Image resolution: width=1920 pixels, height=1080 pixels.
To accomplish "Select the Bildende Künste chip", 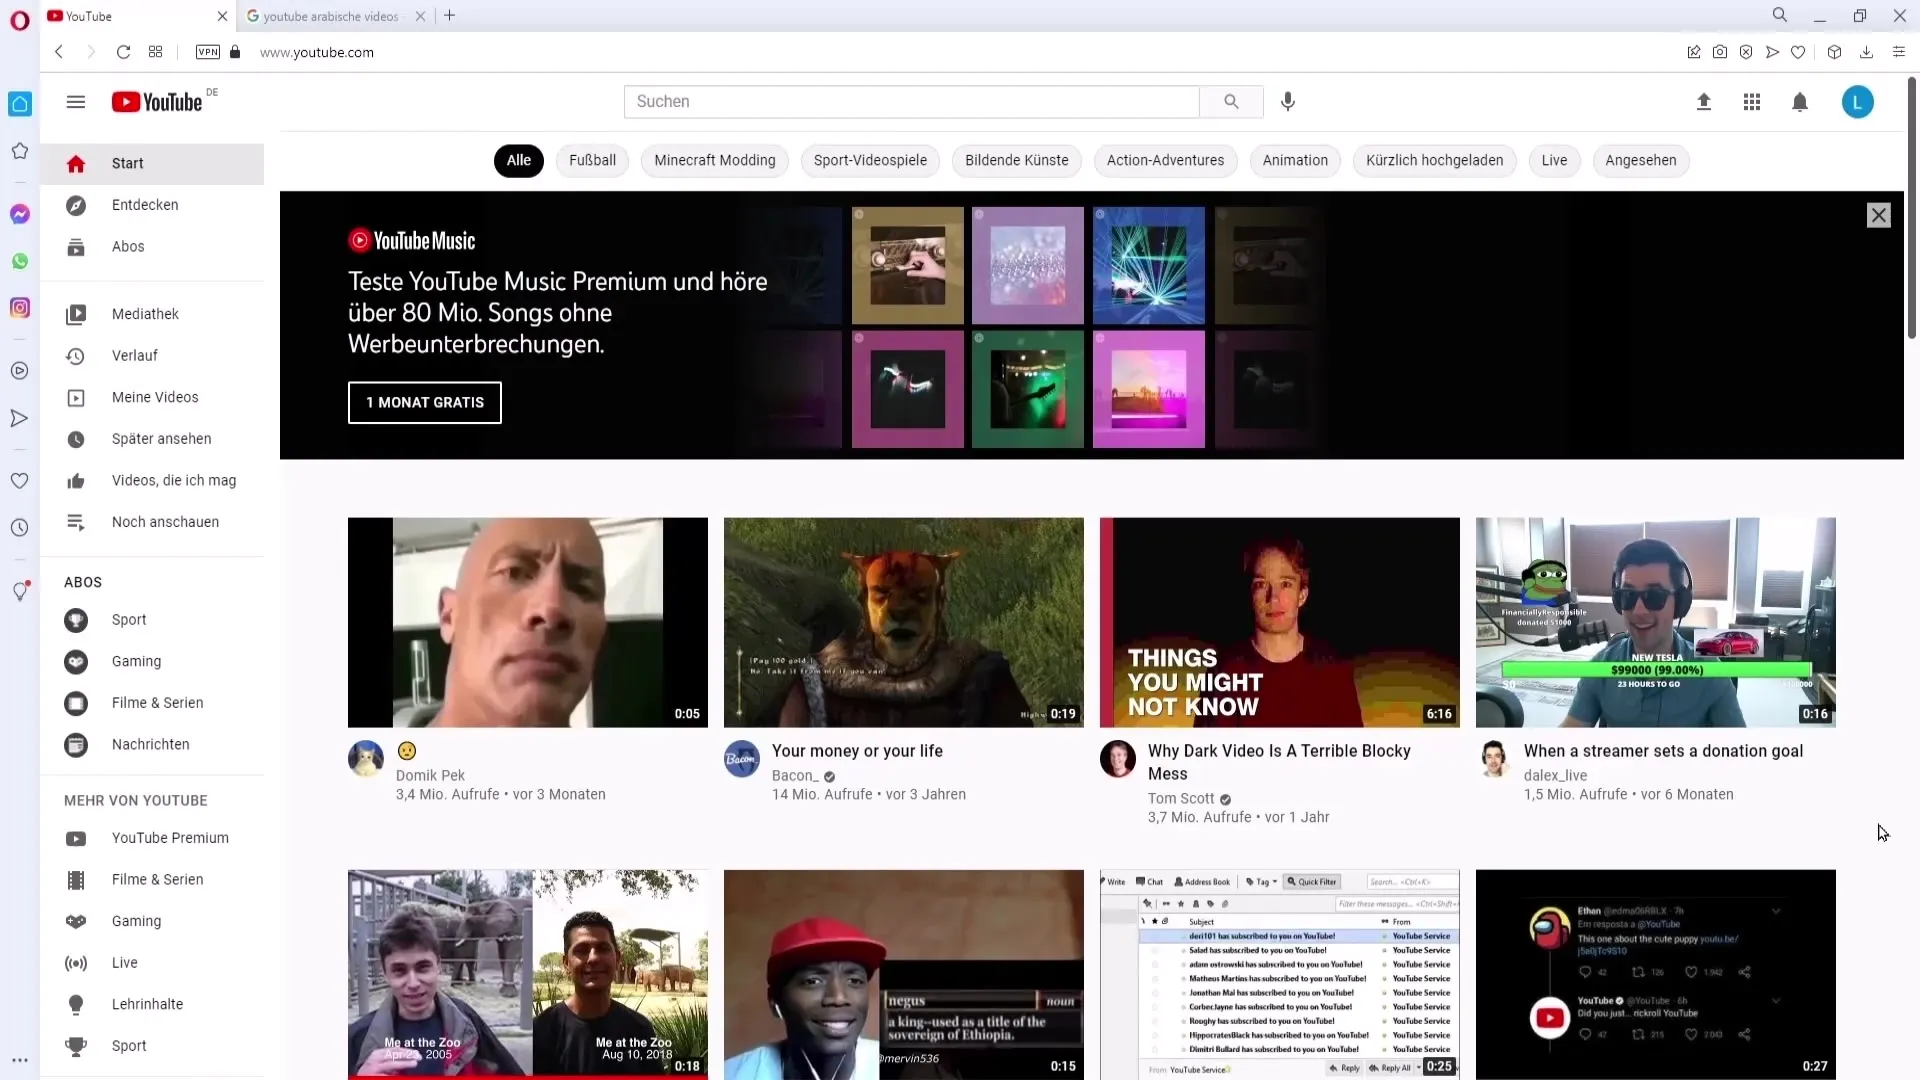I will point(1017,160).
